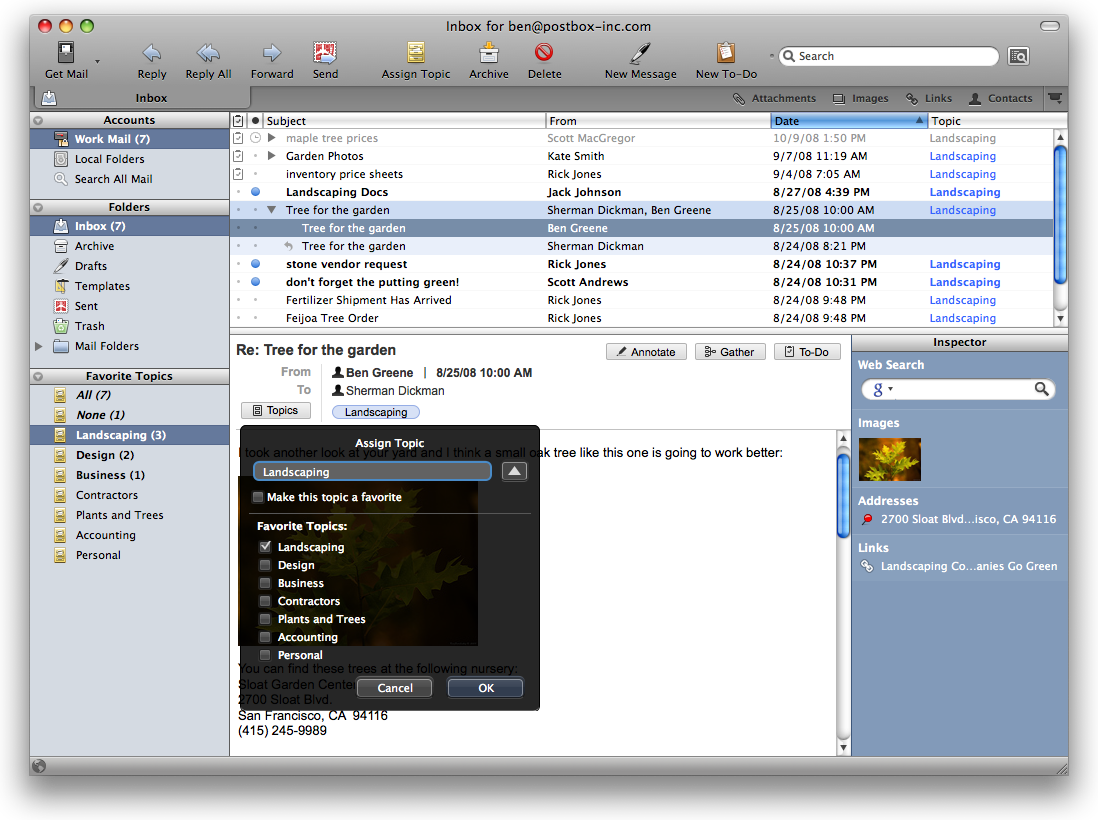The image size is (1098, 820).
Task: Collapse the Favorite Topics section
Action: (x=39, y=377)
